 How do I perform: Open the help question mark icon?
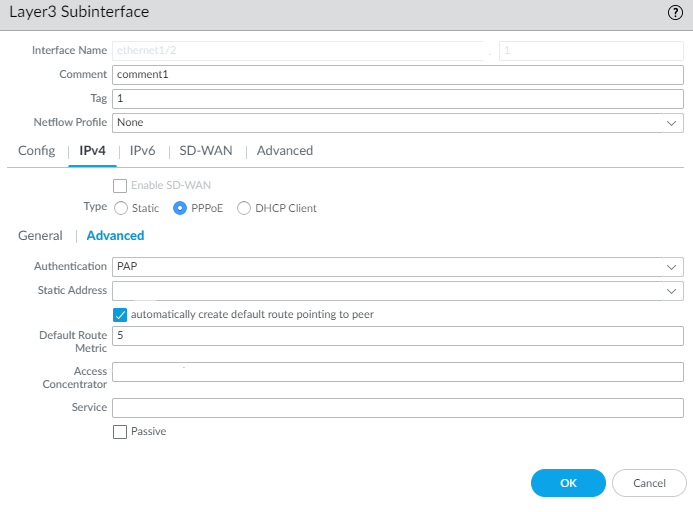(x=674, y=13)
